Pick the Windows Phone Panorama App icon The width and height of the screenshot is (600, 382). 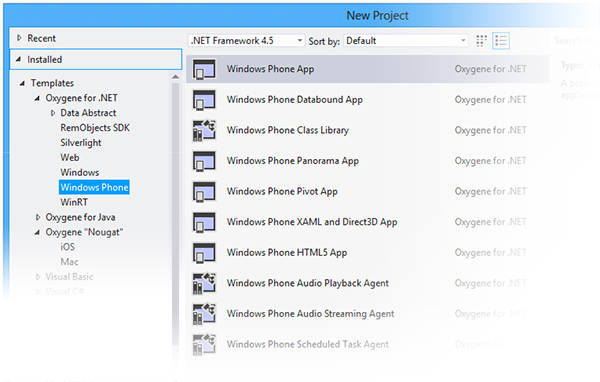coord(204,161)
